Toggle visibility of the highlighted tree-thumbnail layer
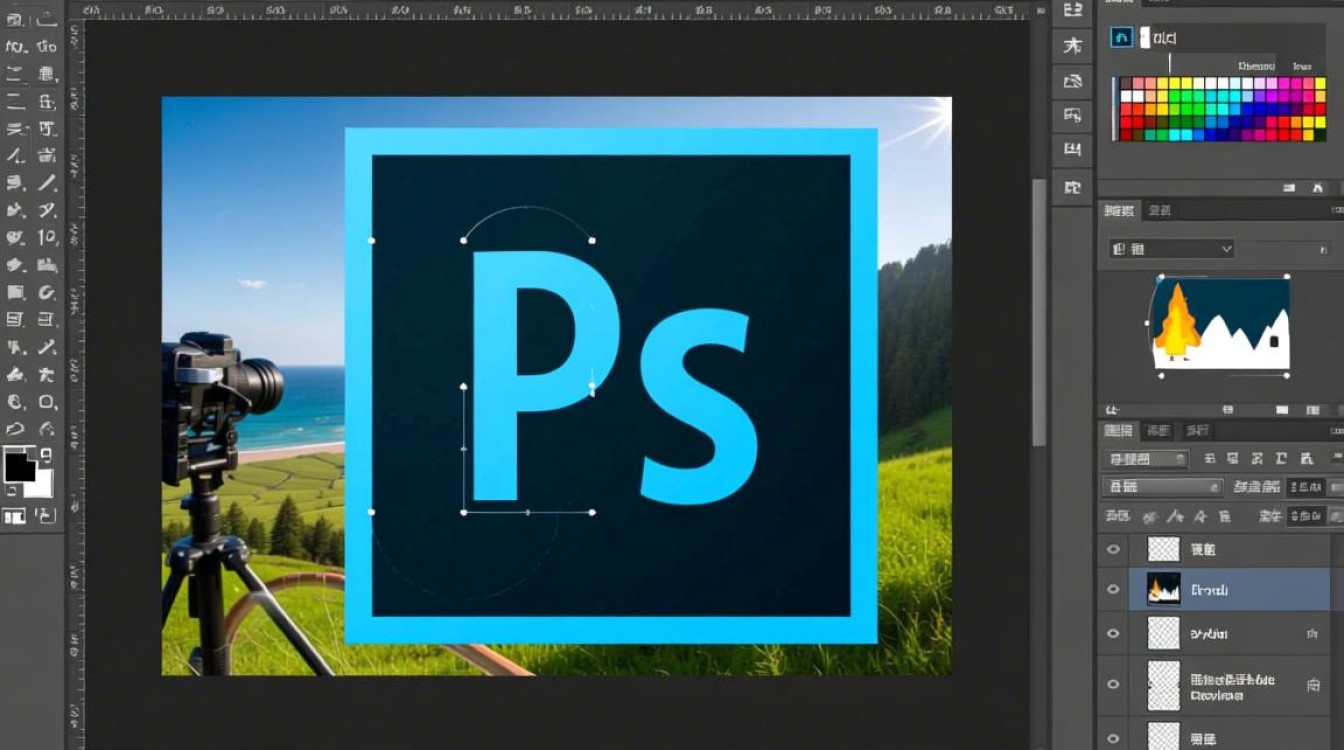 point(1113,590)
